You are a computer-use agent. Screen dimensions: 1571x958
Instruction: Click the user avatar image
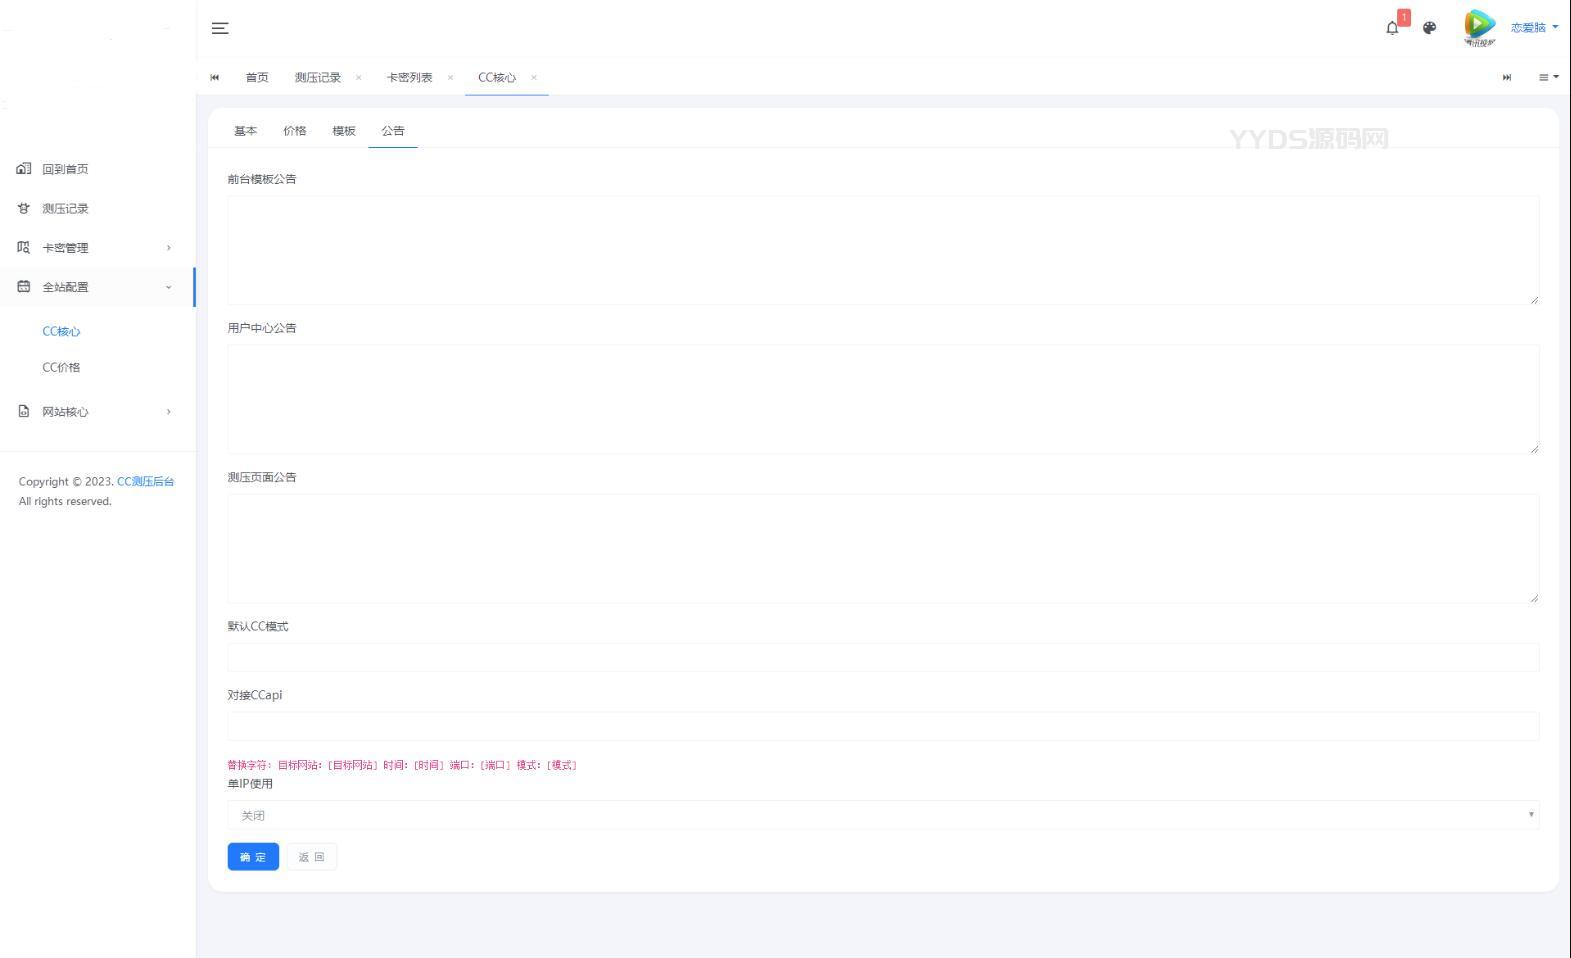(1479, 27)
